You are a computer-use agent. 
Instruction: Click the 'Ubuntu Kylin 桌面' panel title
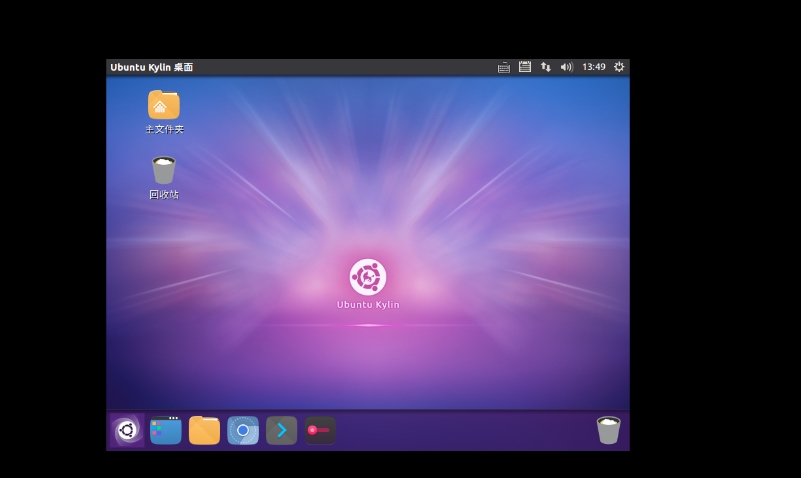pyautogui.click(x=152, y=67)
